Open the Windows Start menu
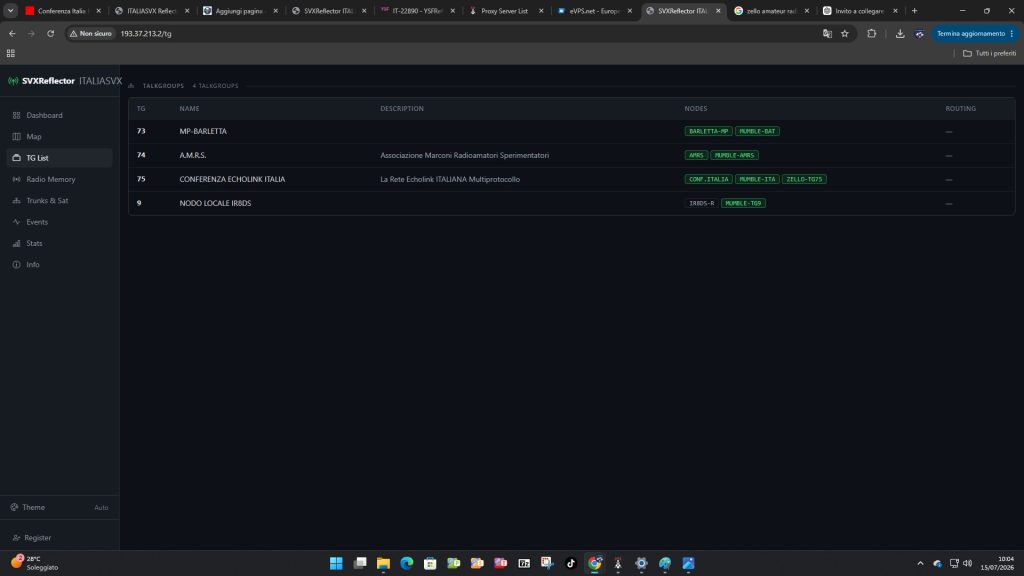Viewport: 1024px width, 576px height. (336, 563)
